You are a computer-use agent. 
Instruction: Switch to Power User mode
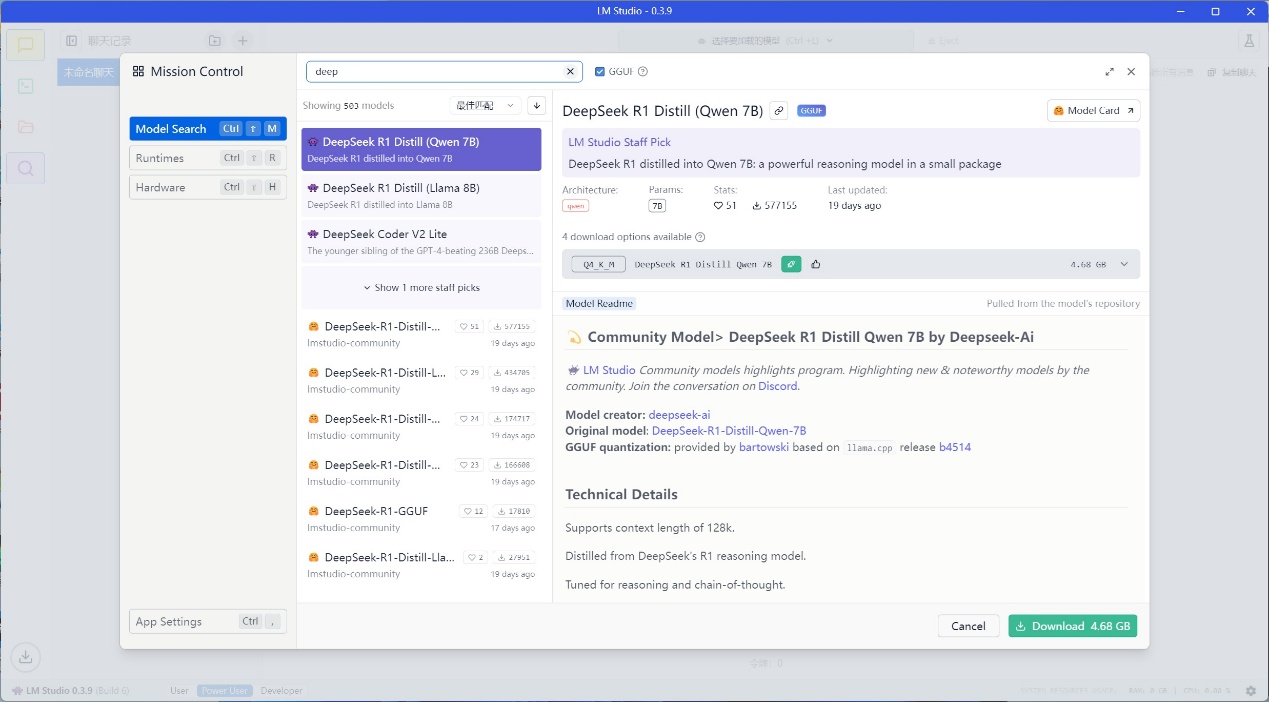(x=224, y=690)
